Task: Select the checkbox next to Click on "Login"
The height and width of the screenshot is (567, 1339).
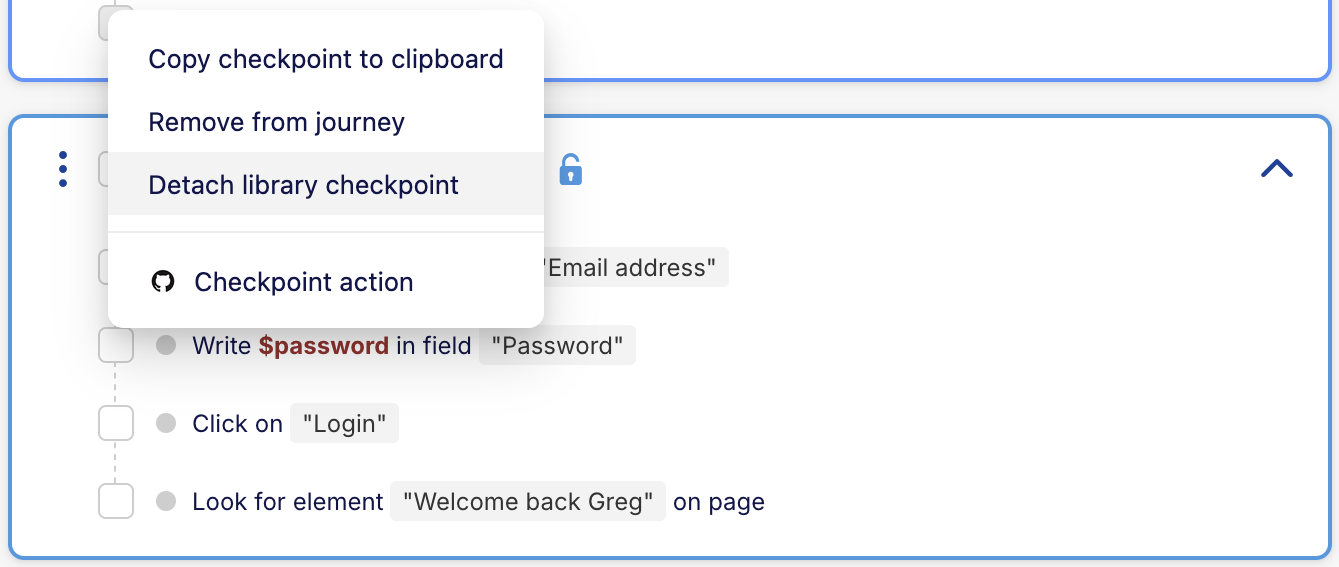Action: coord(116,424)
